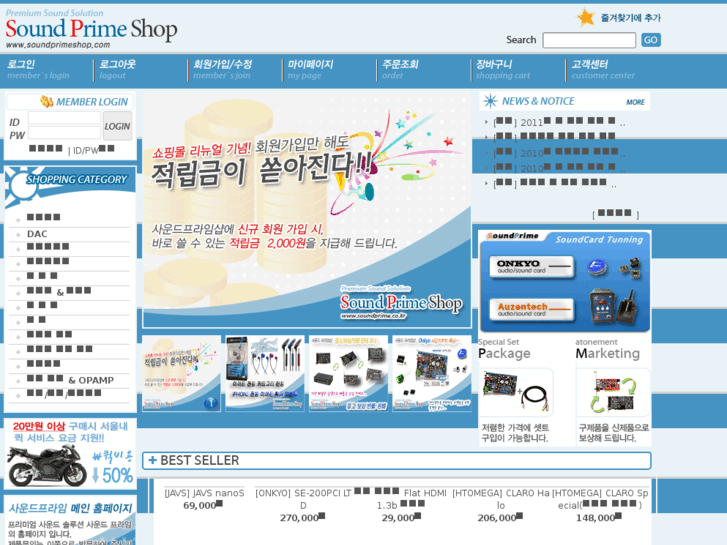Click the ID input field
Image resolution: width=727 pixels, height=545 pixels.
64,118
